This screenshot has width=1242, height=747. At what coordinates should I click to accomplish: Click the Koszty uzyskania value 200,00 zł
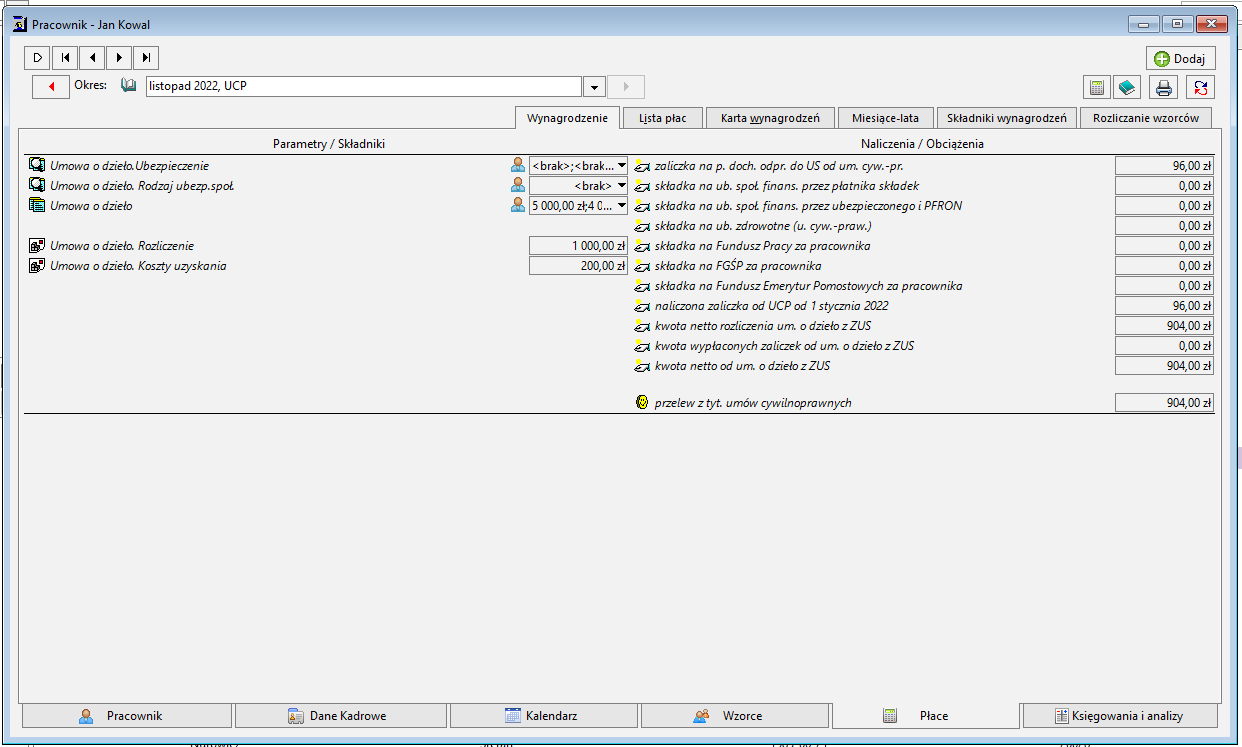pos(578,266)
